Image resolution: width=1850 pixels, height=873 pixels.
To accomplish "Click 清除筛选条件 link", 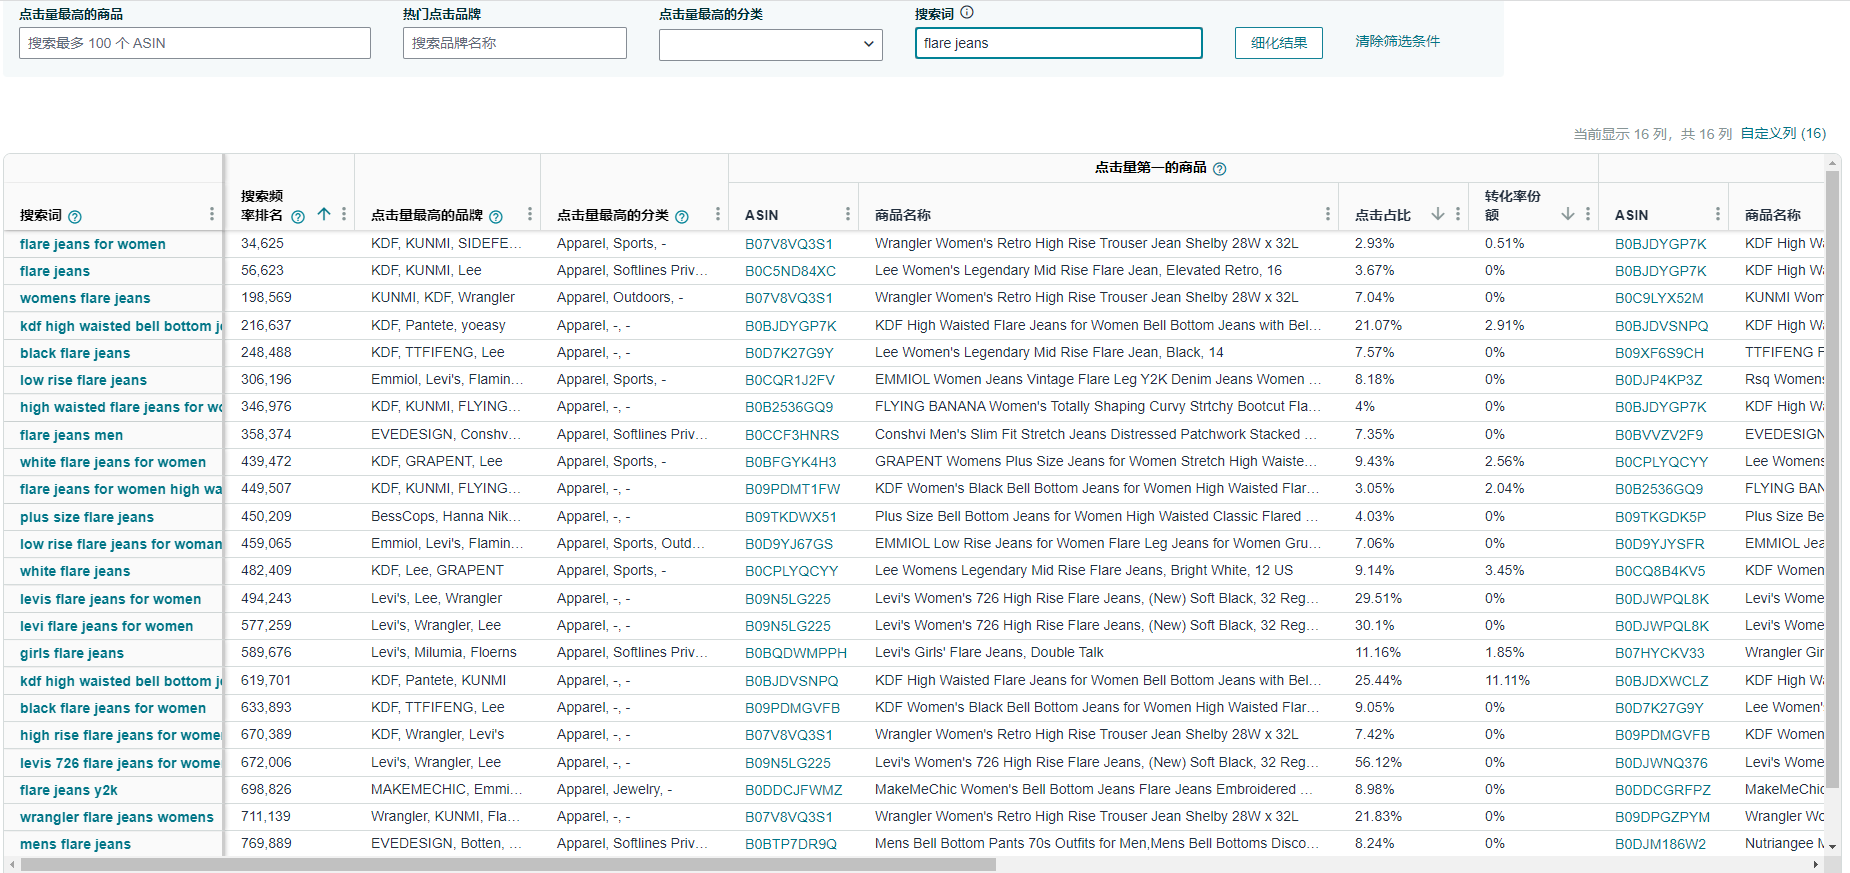I will (x=1398, y=41).
